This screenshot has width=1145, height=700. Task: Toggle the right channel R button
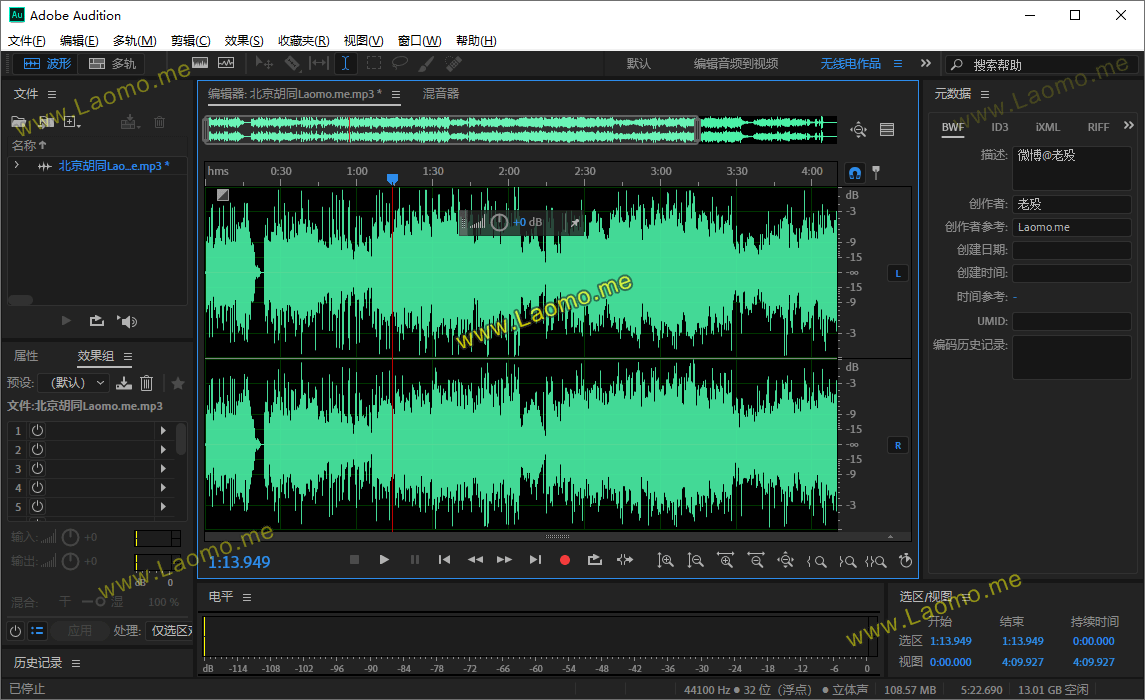point(897,445)
